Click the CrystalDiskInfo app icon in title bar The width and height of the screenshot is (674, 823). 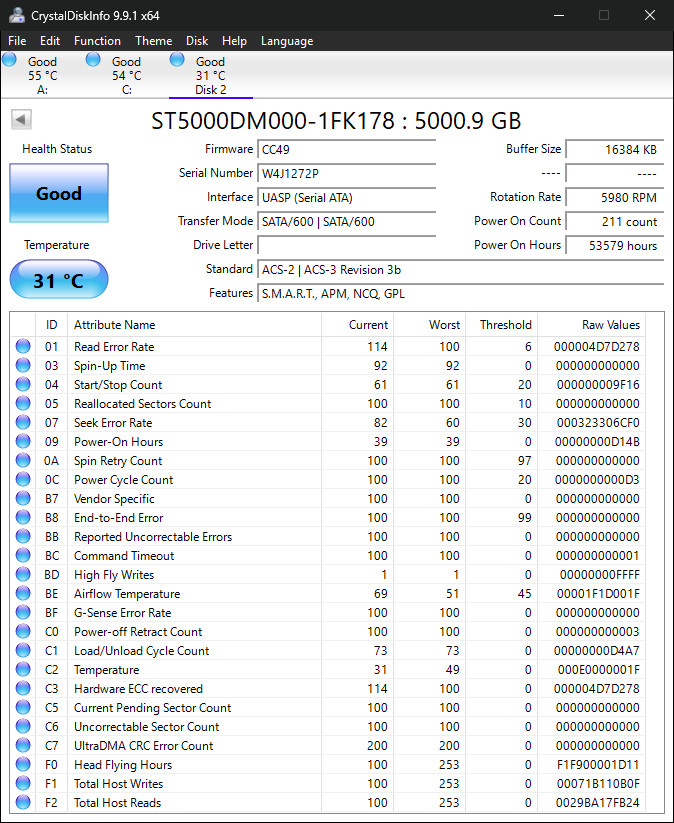tap(17, 15)
